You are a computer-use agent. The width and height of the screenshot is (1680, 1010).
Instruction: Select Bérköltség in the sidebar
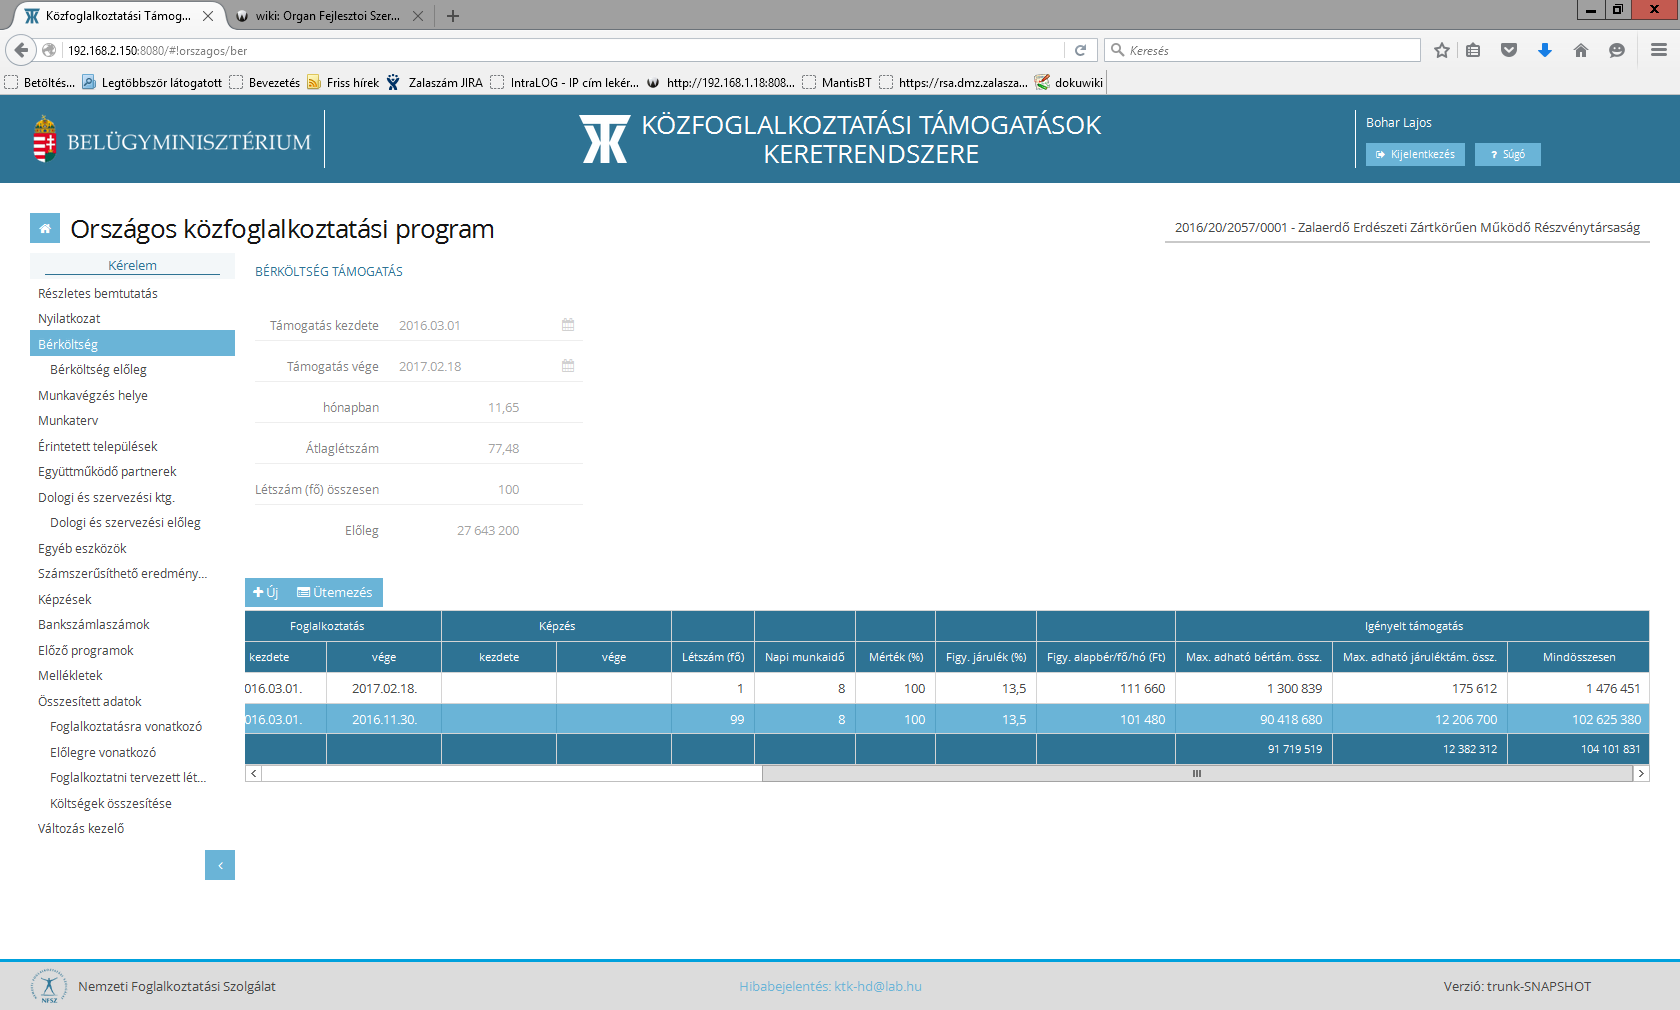click(x=132, y=344)
